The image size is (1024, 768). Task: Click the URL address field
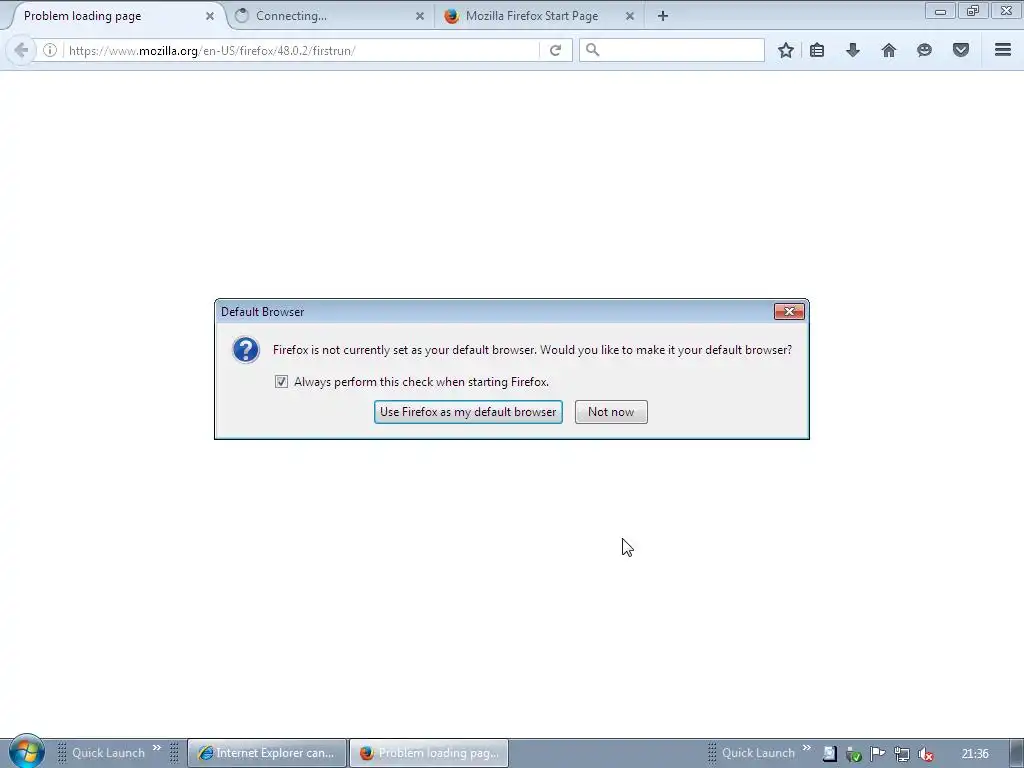[x=300, y=50]
